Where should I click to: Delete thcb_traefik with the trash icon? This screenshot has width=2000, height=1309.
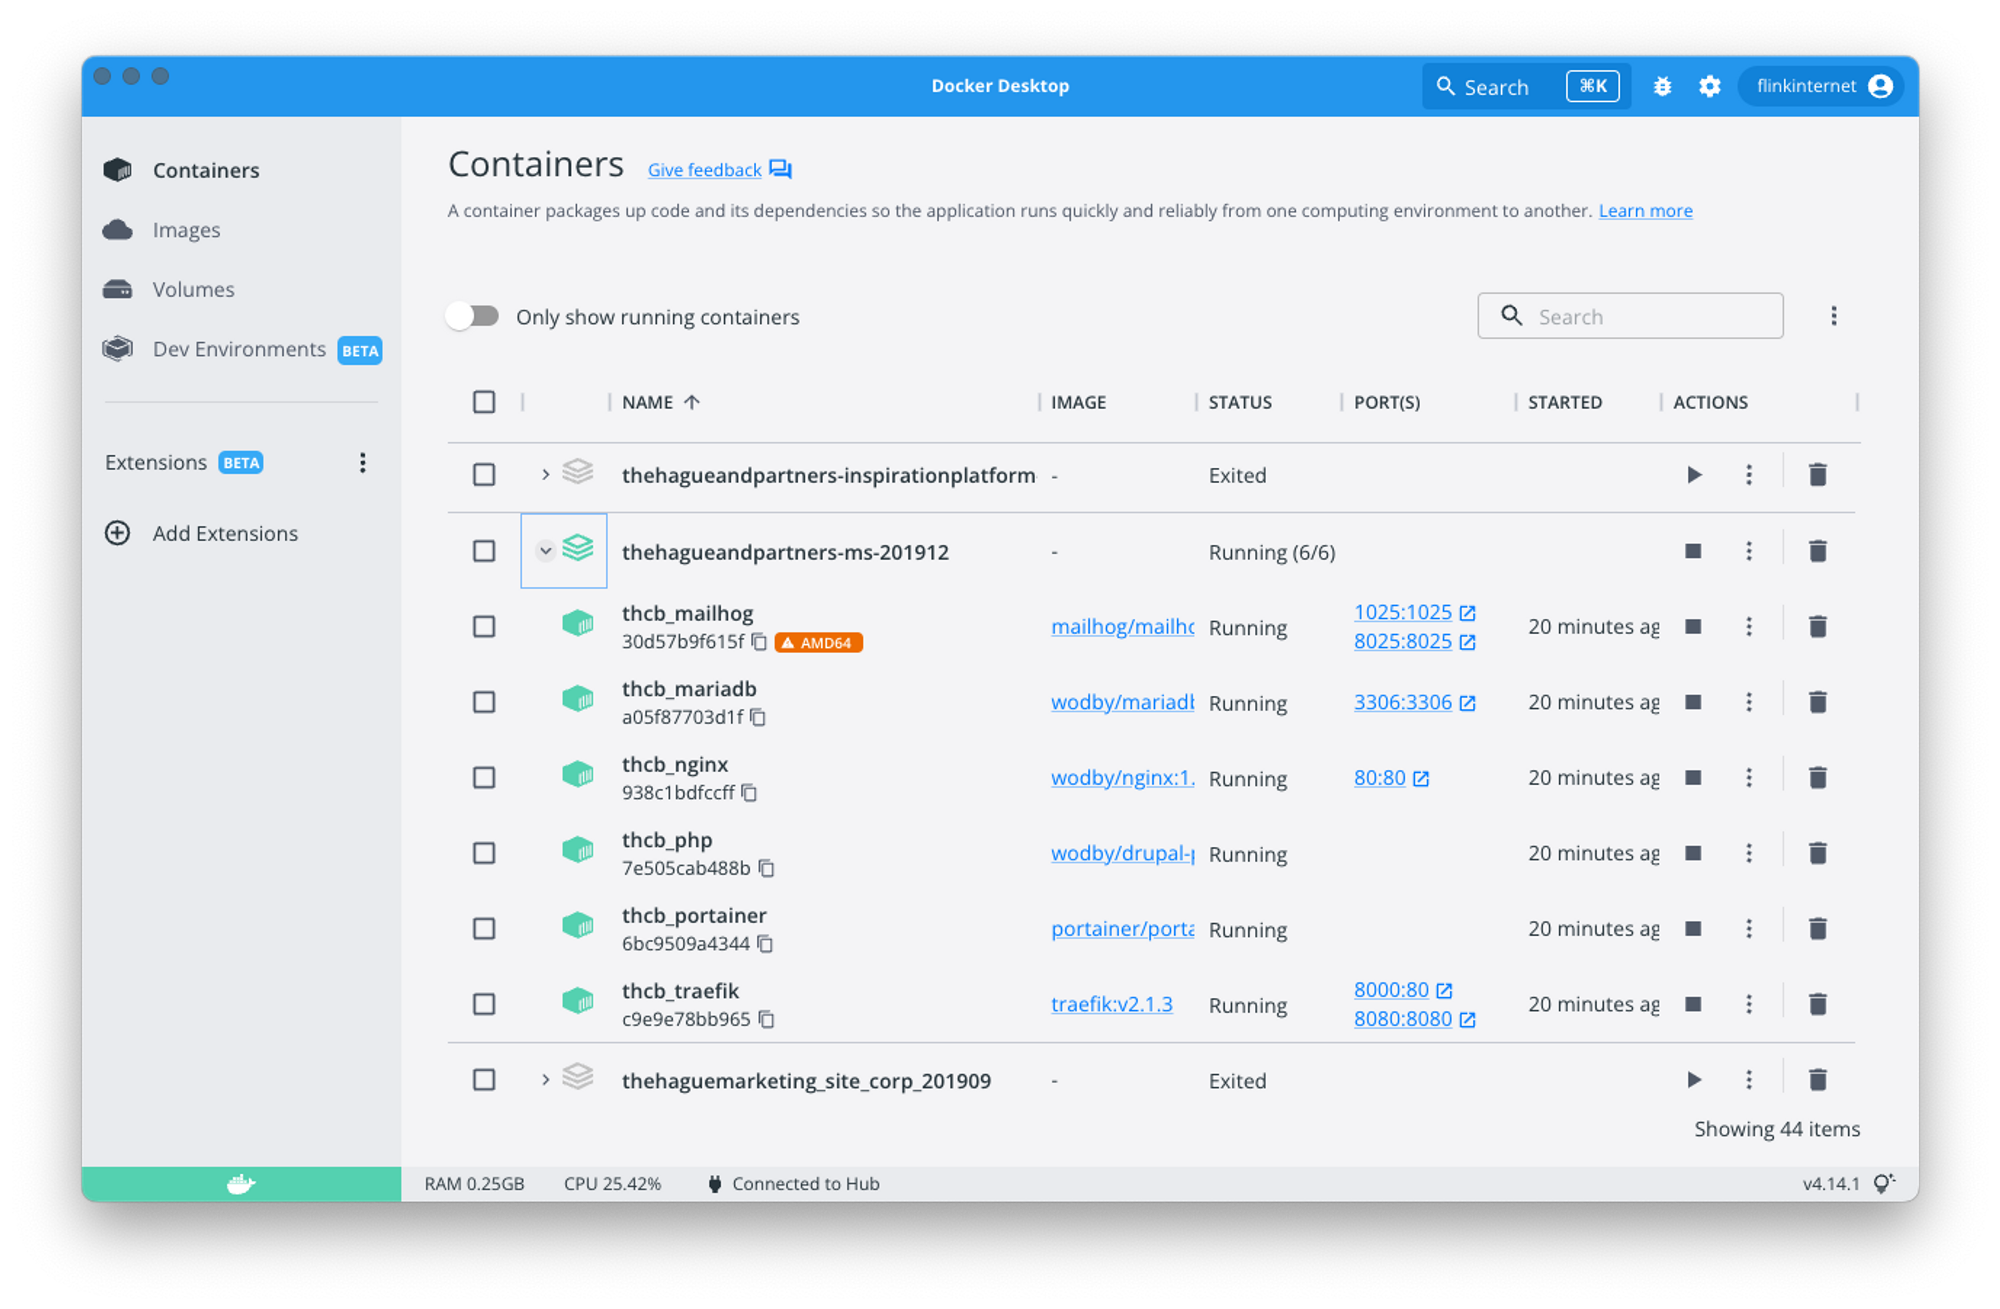coord(1817,1003)
